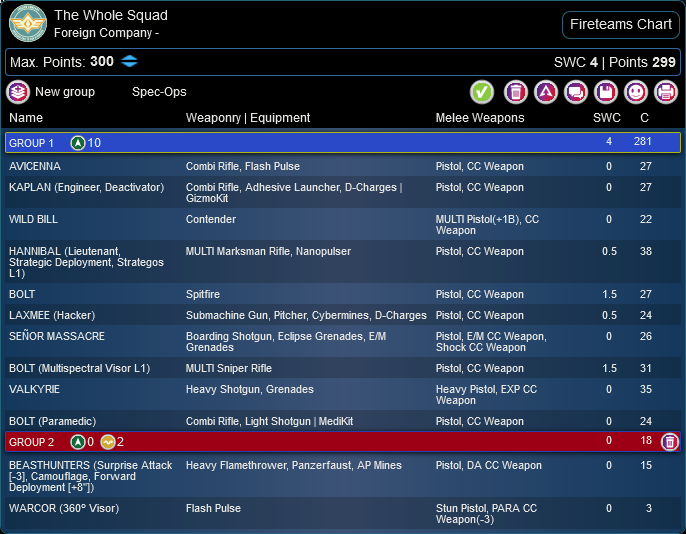The width and height of the screenshot is (686, 534).
Task: Click Heavy Flamethrower, Panzerfaust, AP Mines text
Action: pos(294,465)
